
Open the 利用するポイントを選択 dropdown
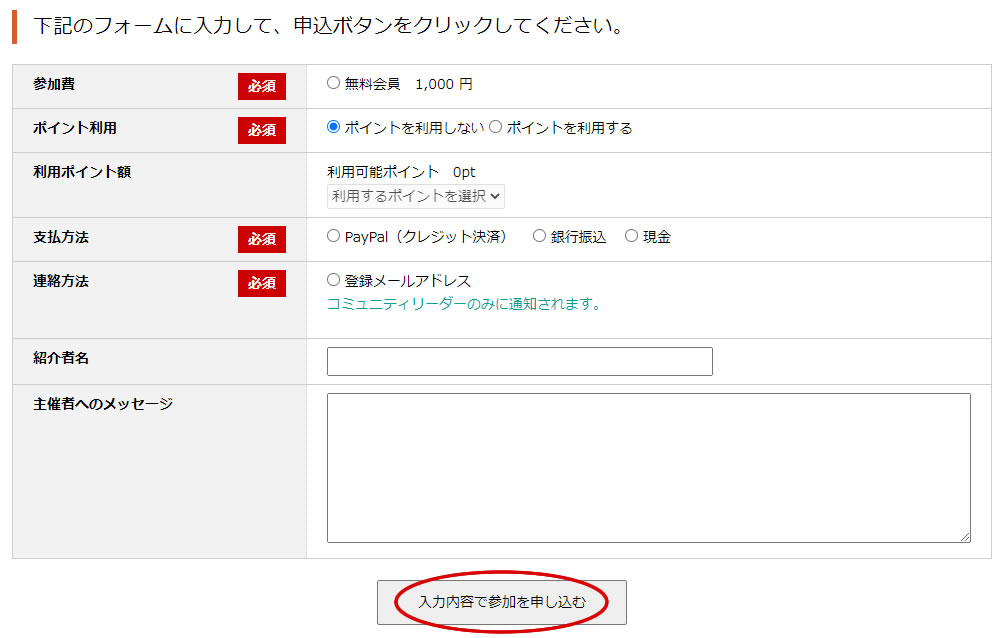coord(416,196)
